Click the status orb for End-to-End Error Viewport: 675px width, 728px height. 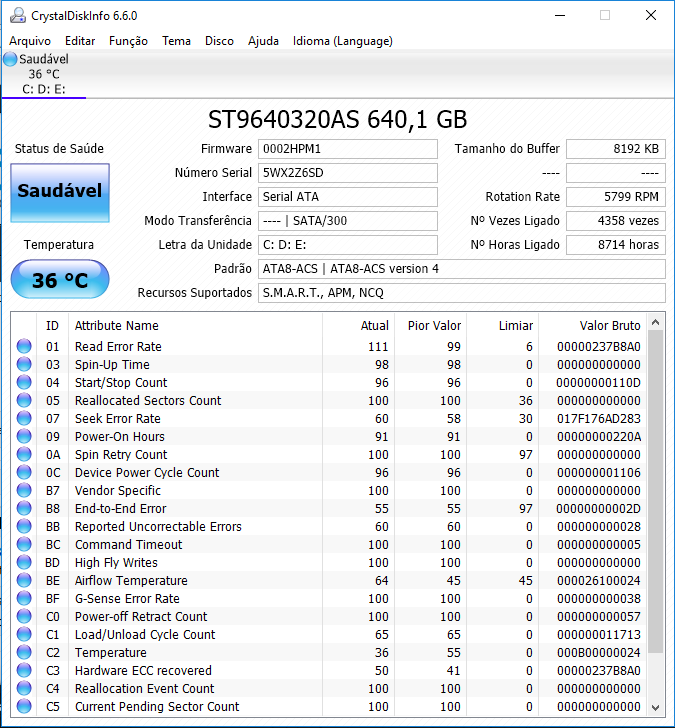click(x=24, y=509)
